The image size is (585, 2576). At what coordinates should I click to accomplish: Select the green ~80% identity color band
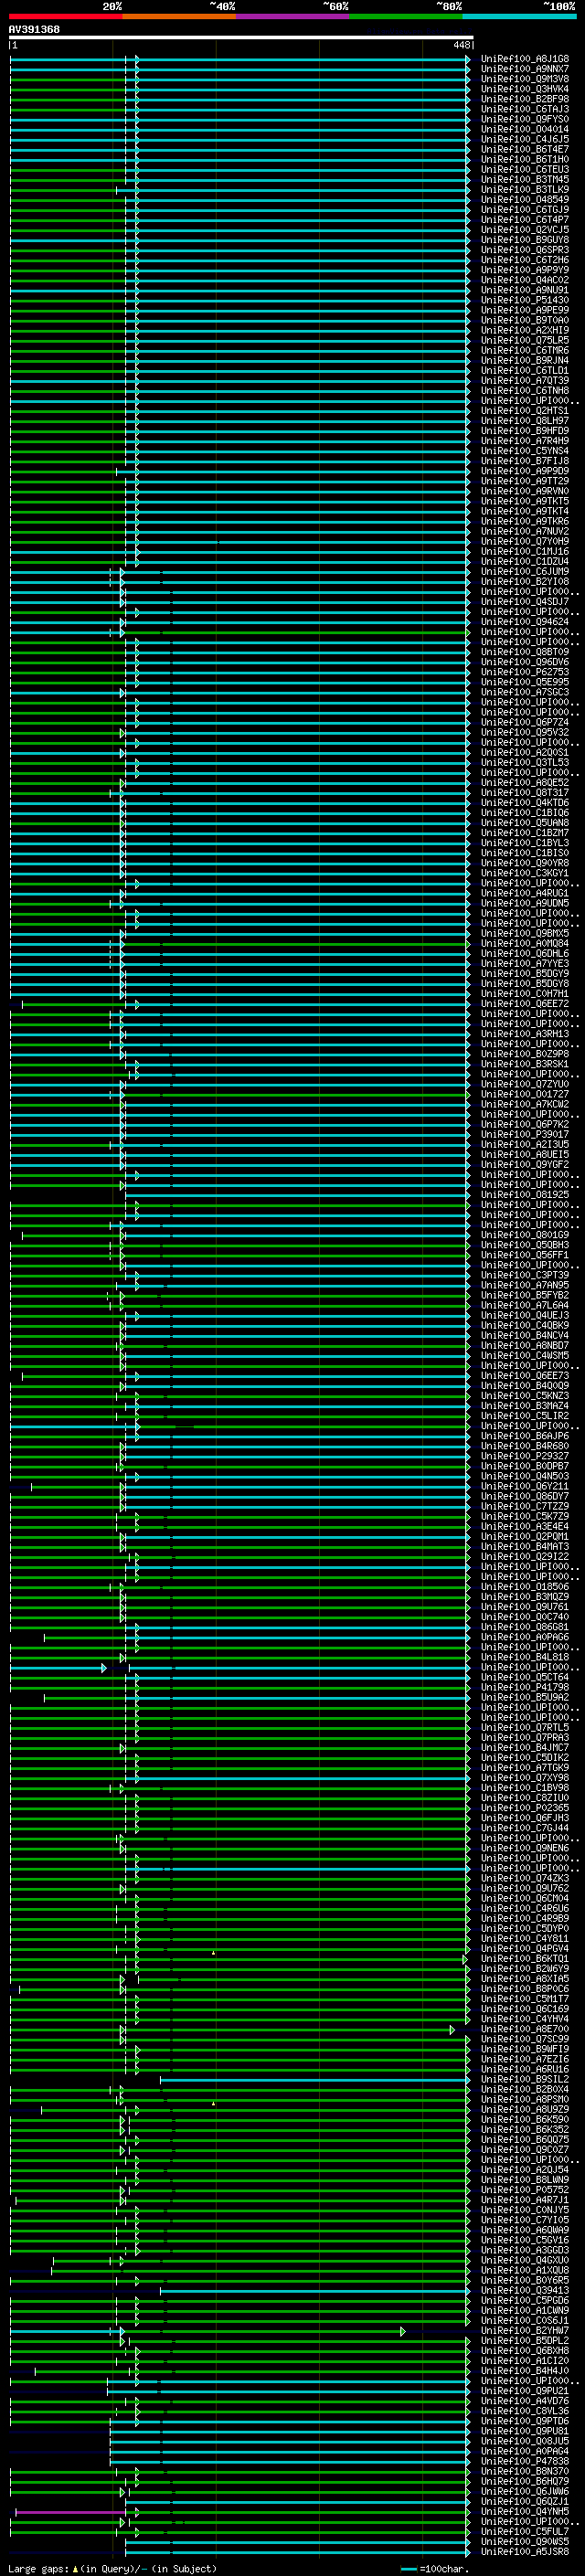[x=406, y=16]
